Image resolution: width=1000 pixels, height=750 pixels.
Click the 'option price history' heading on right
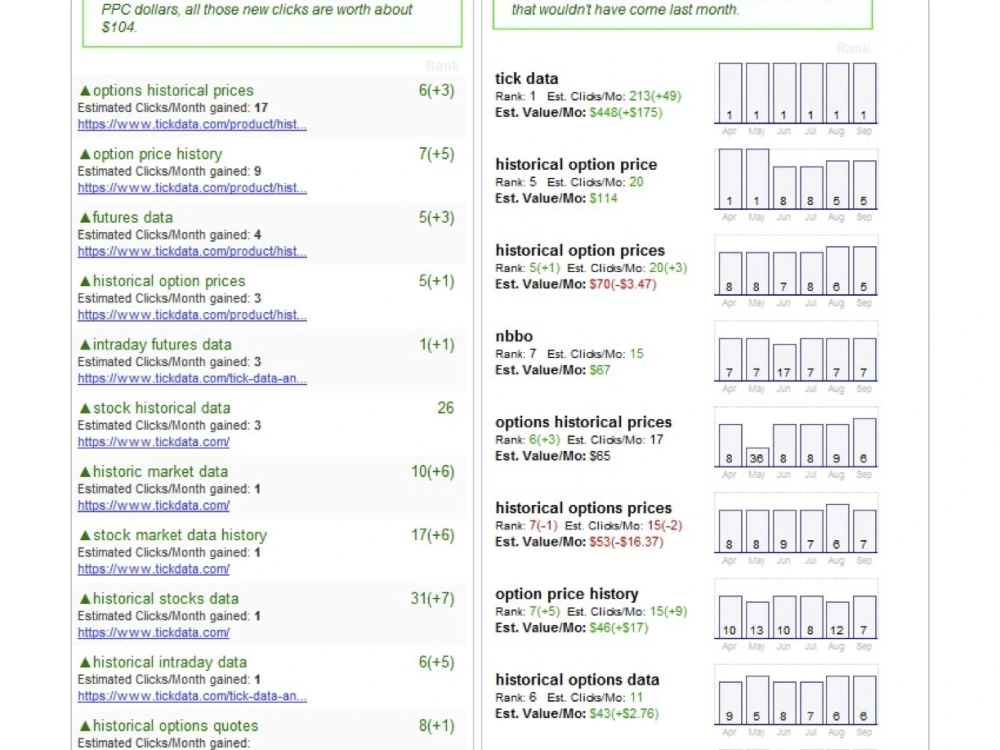tap(567, 594)
